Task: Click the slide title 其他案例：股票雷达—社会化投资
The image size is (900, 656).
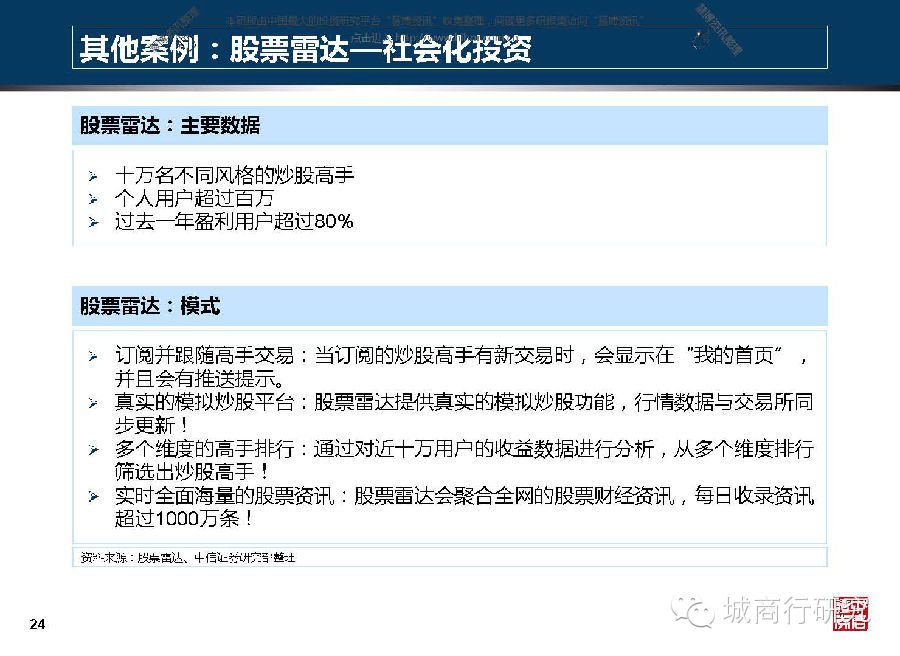Action: tap(305, 48)
